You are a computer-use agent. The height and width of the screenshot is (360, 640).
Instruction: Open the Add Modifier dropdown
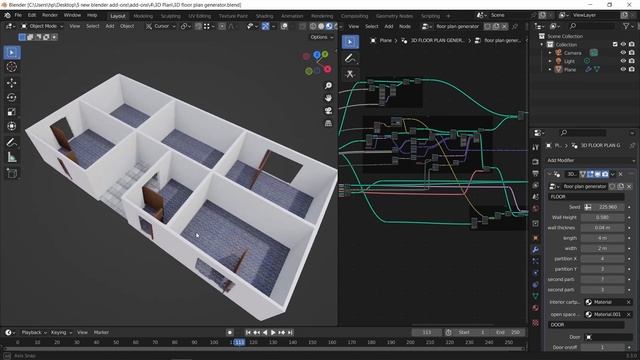coord(591,160)
